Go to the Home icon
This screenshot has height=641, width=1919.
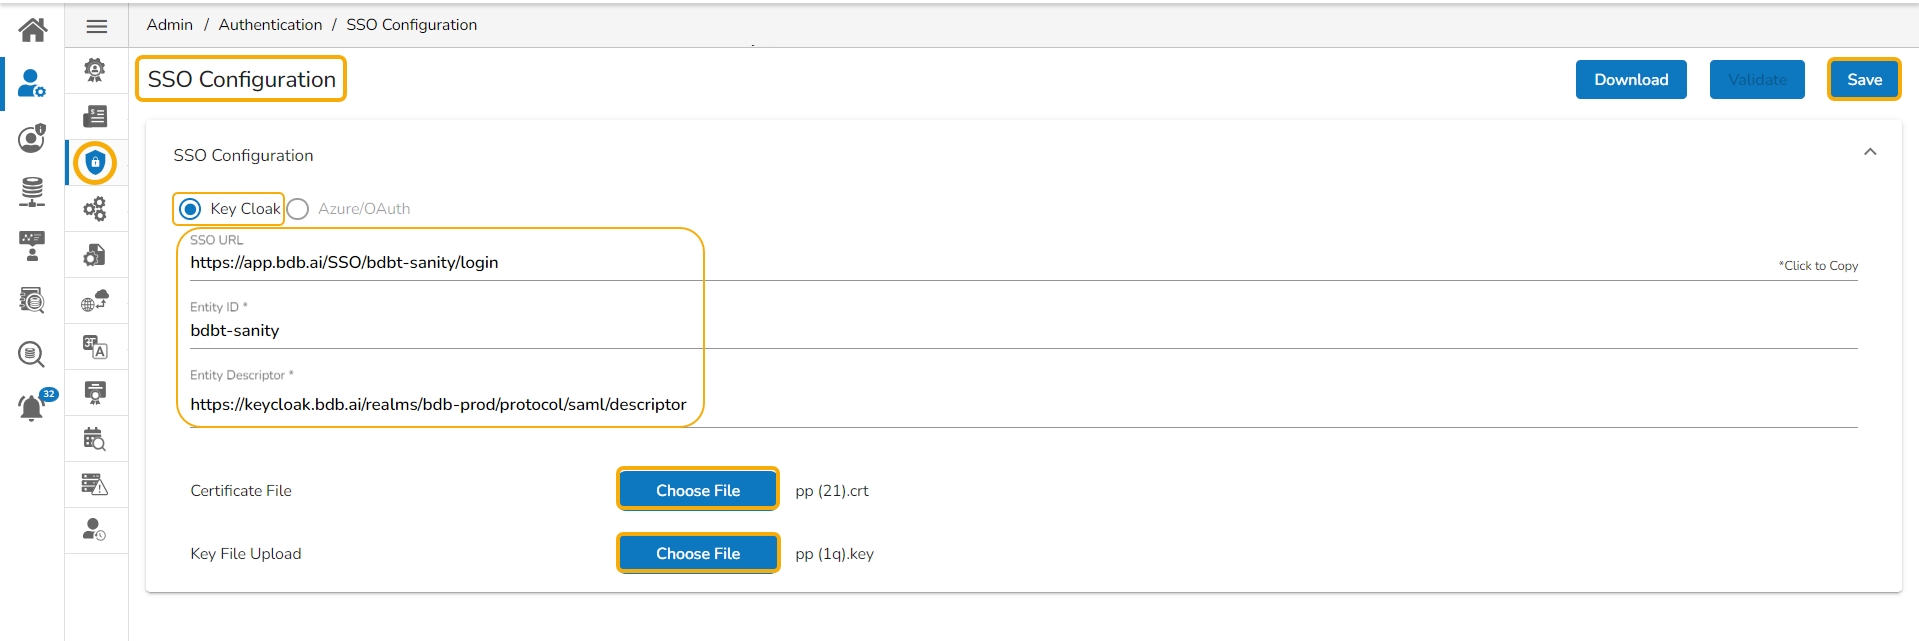[x=32, y=30]
